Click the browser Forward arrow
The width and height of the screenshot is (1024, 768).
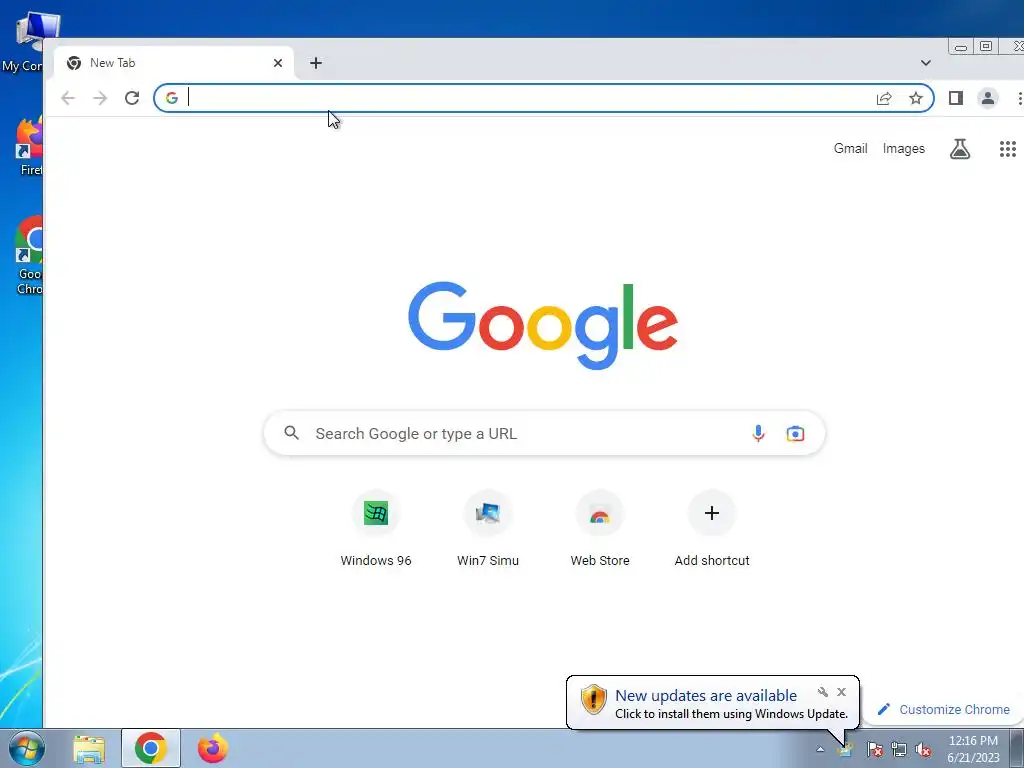click(x=100, y=98)
